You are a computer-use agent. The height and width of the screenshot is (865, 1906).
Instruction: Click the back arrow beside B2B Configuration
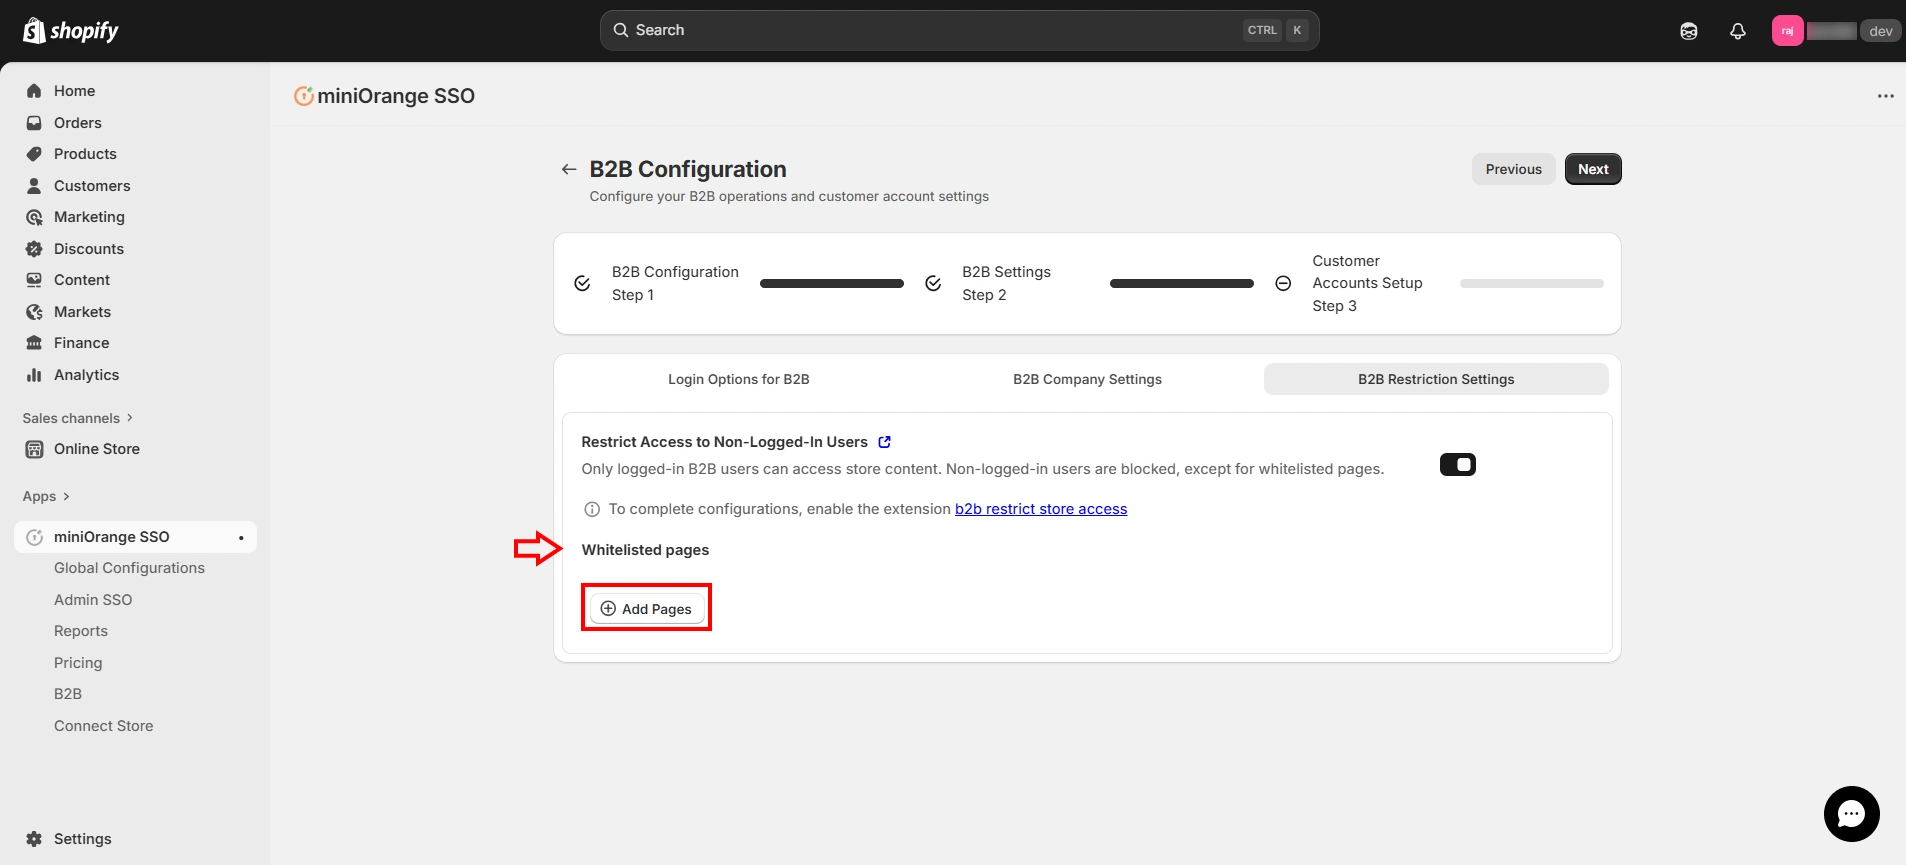point(569,169)
